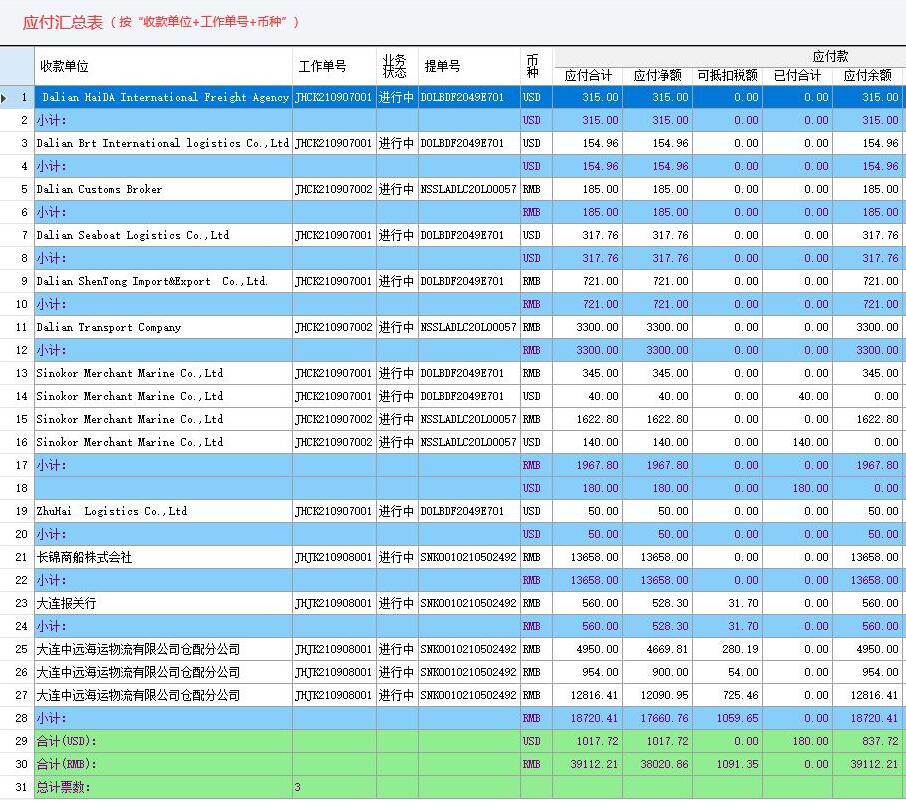Click the ZhuHai Logistics Co.,Ltd cell
Screen dimensions: 906x802
coord(111,511)
